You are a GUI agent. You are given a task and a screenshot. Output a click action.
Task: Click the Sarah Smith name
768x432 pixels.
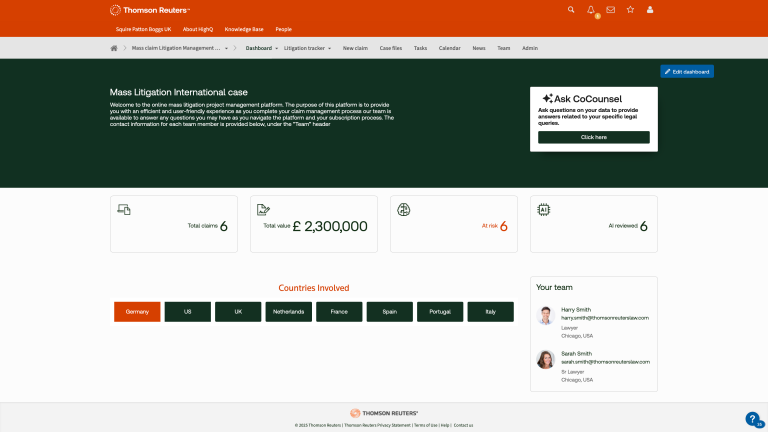tap(576, 354)
